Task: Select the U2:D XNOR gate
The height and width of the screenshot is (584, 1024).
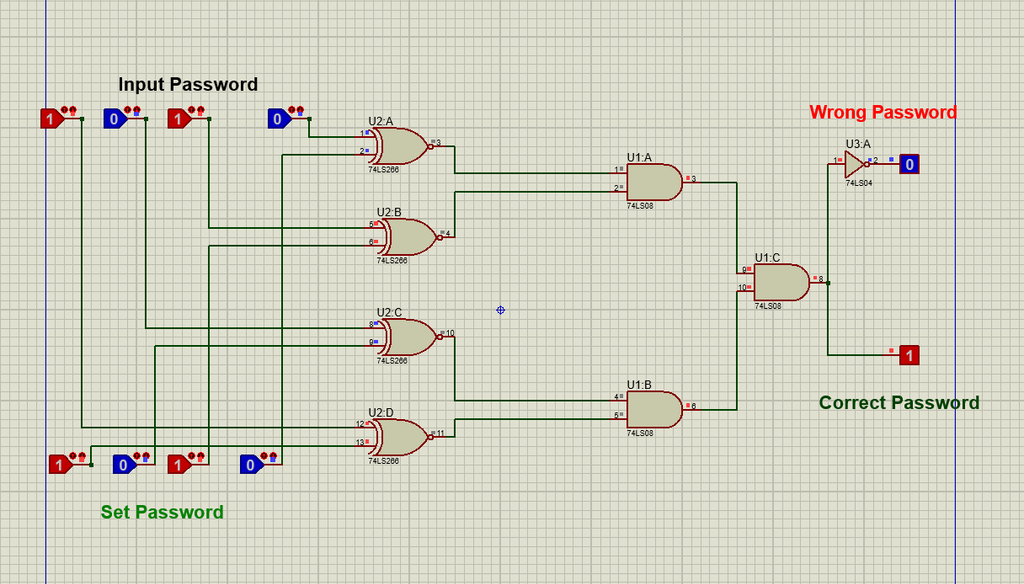Action: [400, 437]
